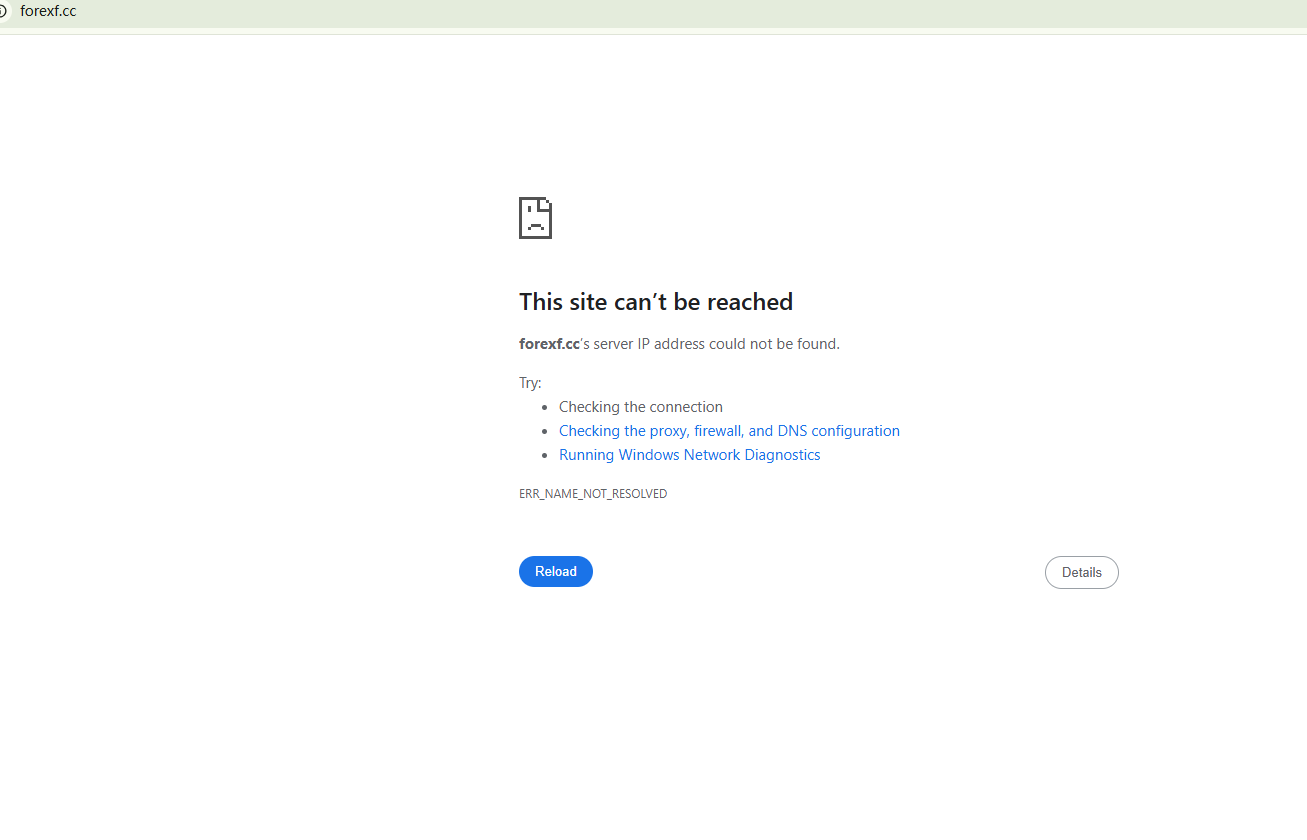This screenshot has height=840, width=1307.
Task: Click the "Checking the connection" list item
Action: 641,407
